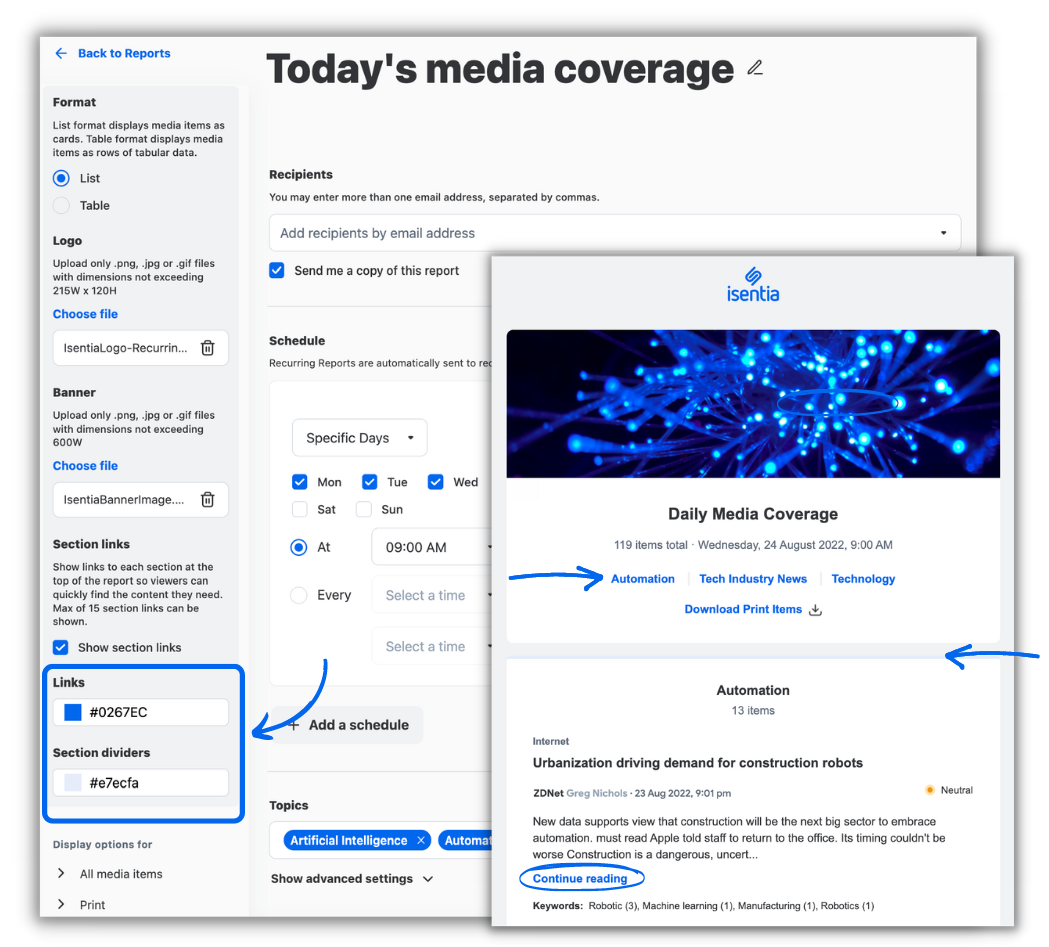Click the '119 items total' summary line

753,545
